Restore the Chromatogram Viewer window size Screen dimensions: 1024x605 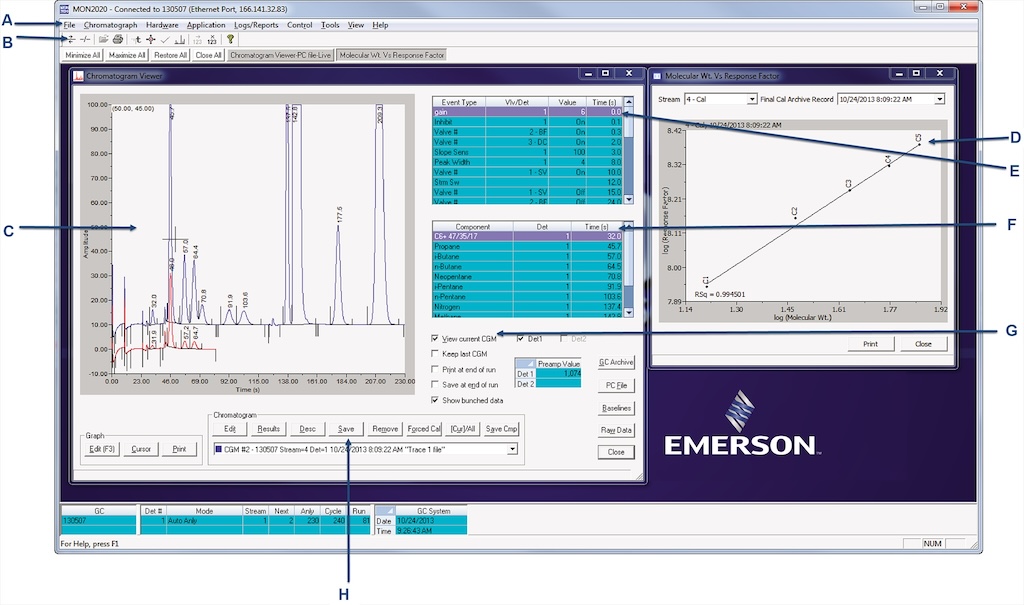coord(605,73)
